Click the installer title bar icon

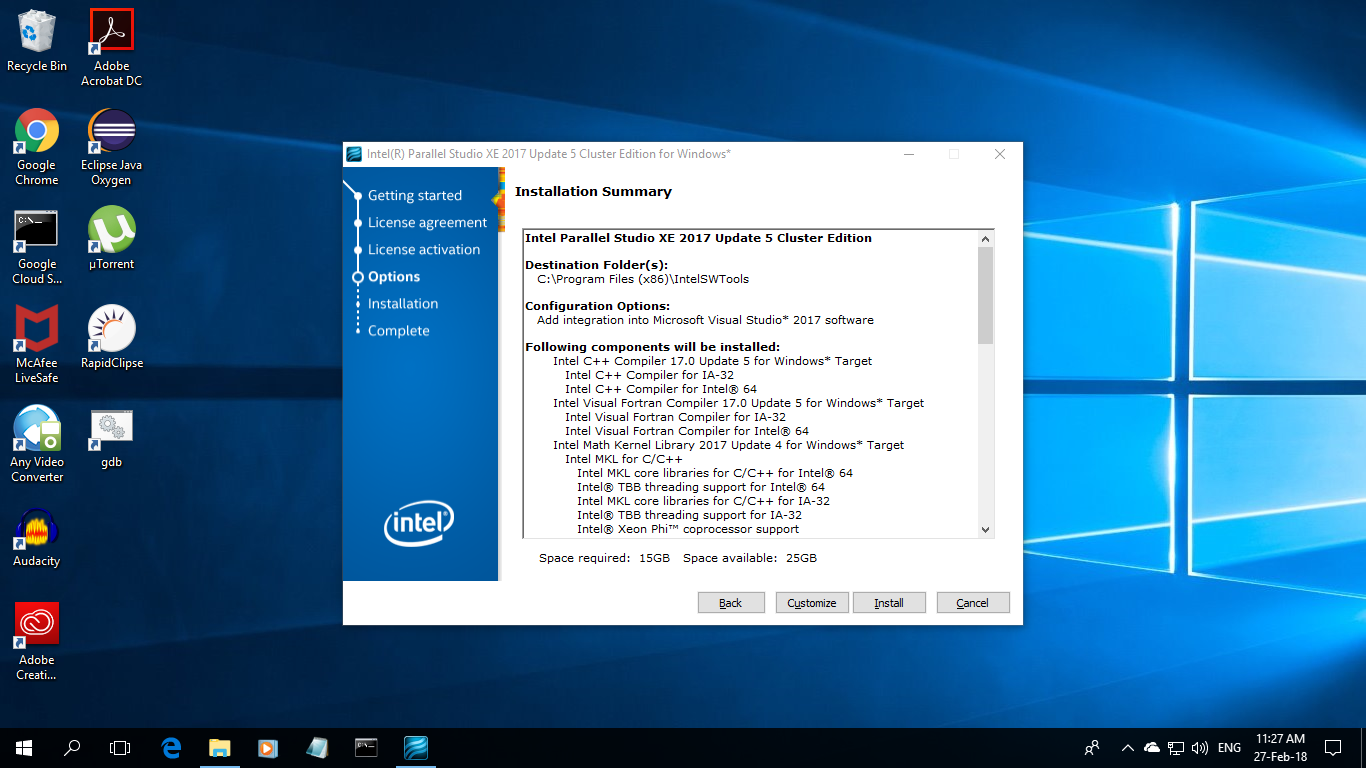coord(354,154)
